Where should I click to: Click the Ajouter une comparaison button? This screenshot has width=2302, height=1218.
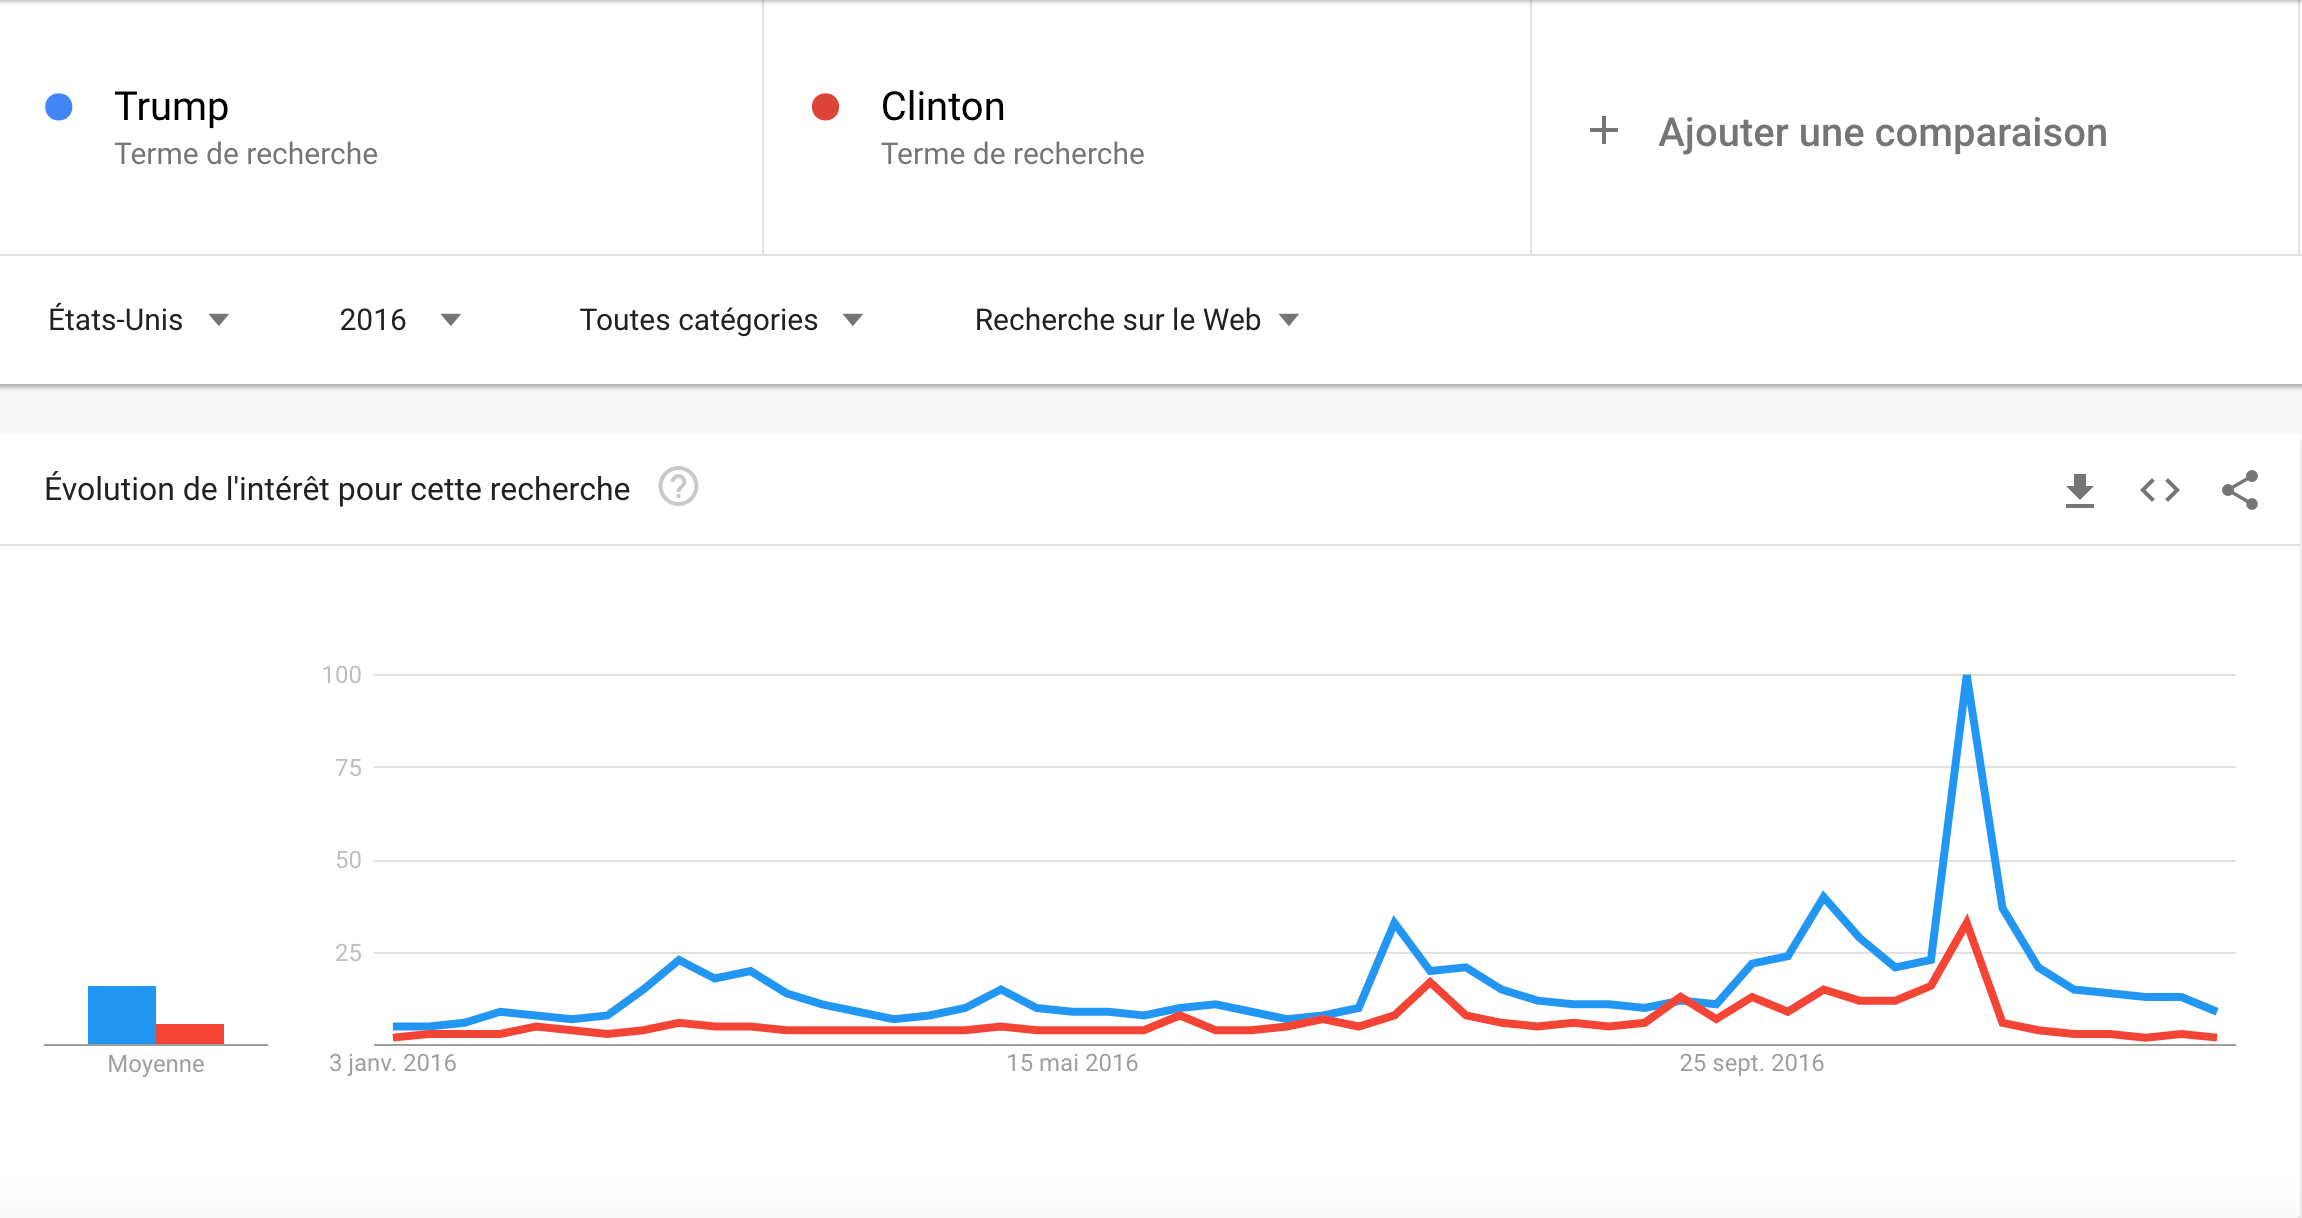coord(1882,132)
